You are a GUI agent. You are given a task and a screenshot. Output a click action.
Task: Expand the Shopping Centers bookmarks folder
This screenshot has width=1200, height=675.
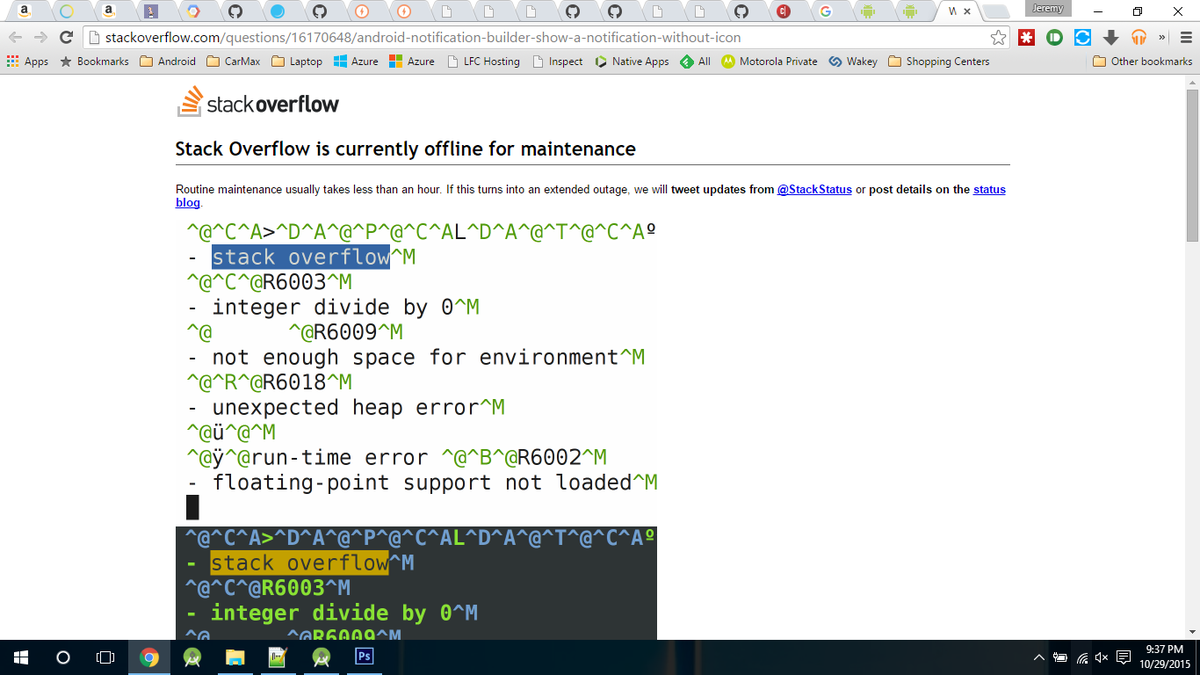[939, 61]
